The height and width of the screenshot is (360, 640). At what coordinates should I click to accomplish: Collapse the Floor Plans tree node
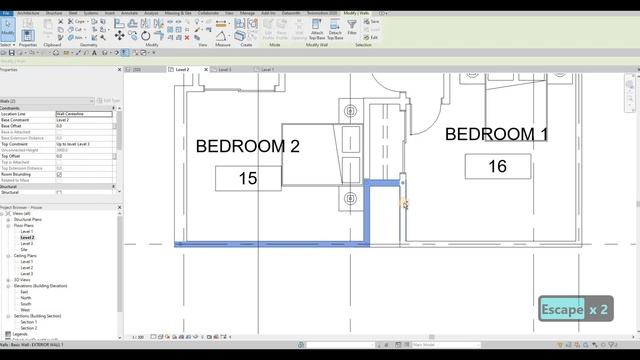8,226
